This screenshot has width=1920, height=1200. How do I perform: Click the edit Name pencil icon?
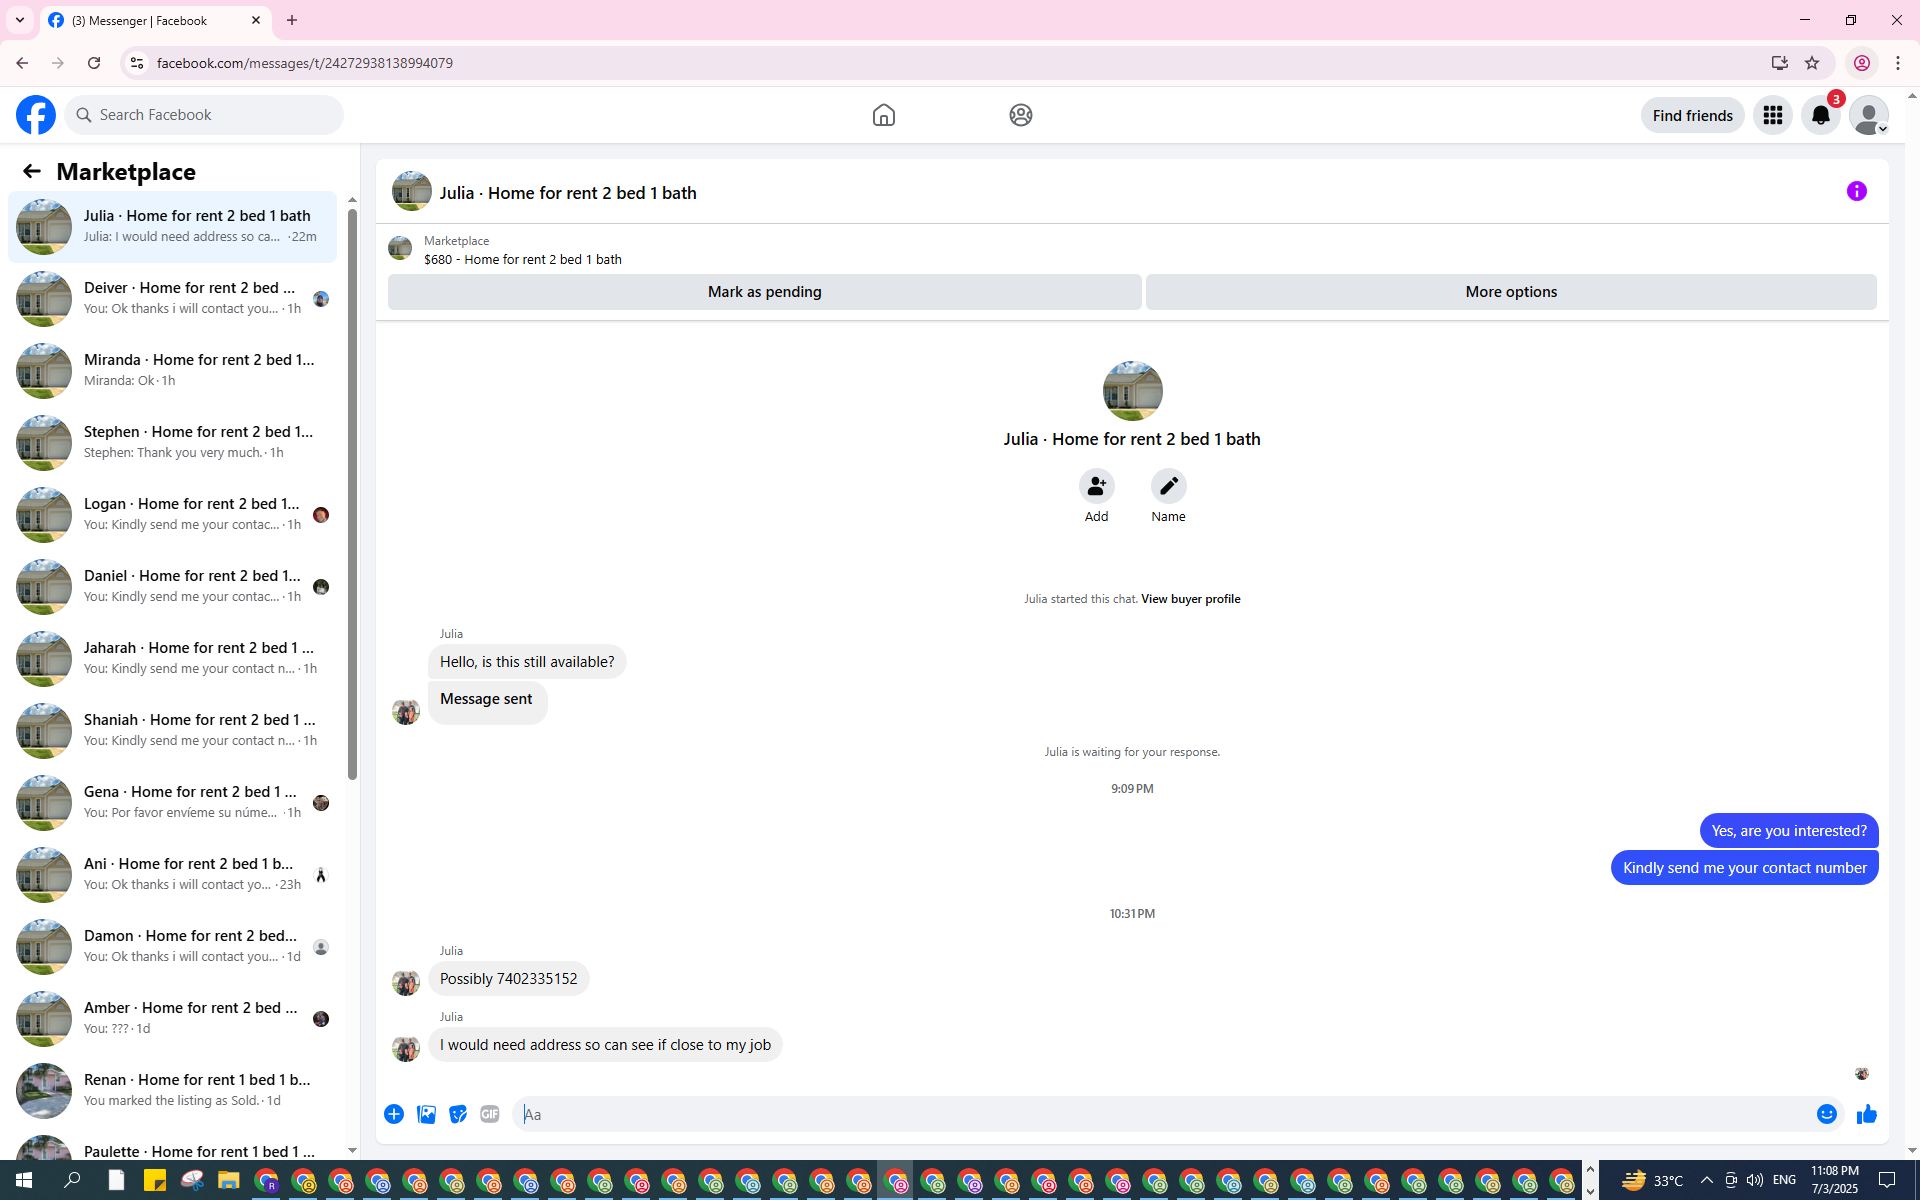[x=1168, y=486]
